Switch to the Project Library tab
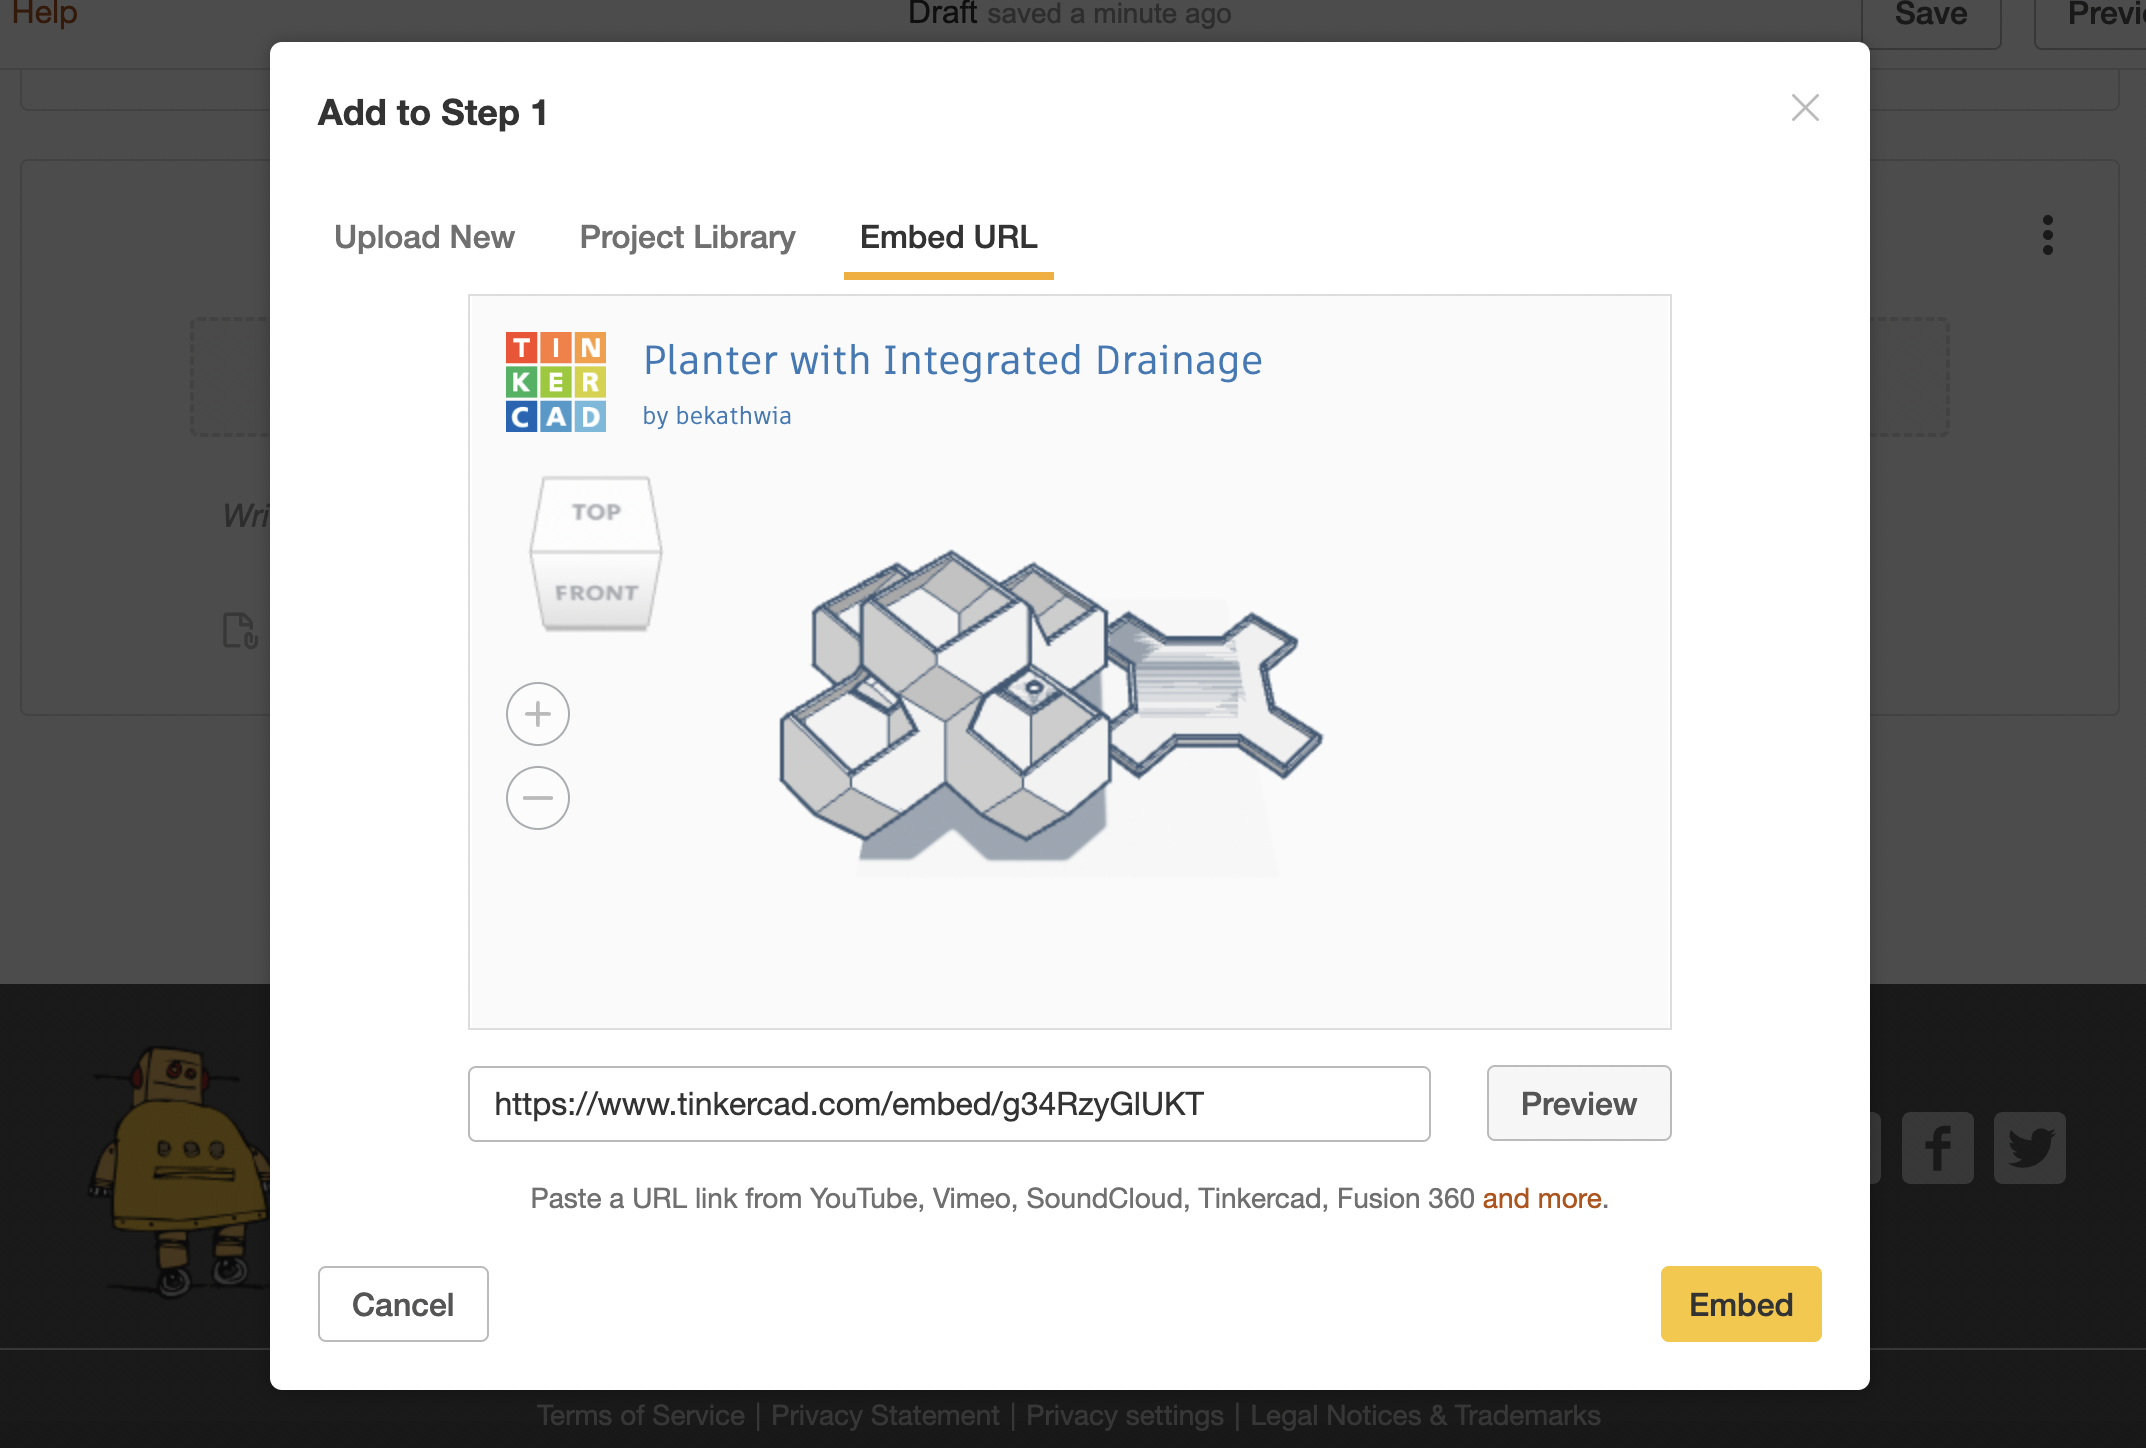This screenshot has width=2146, height=1448. (686, 237)
